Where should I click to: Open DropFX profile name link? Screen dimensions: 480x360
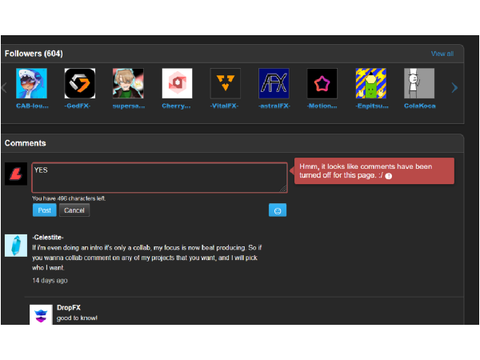pos(69,308)
